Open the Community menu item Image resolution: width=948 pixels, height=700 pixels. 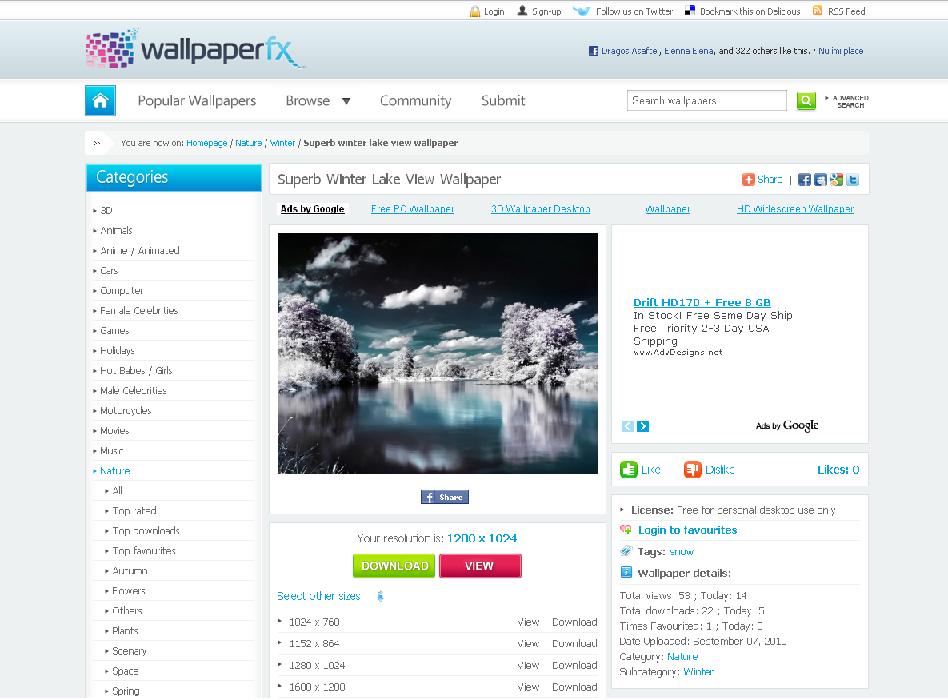click(415, 100)
